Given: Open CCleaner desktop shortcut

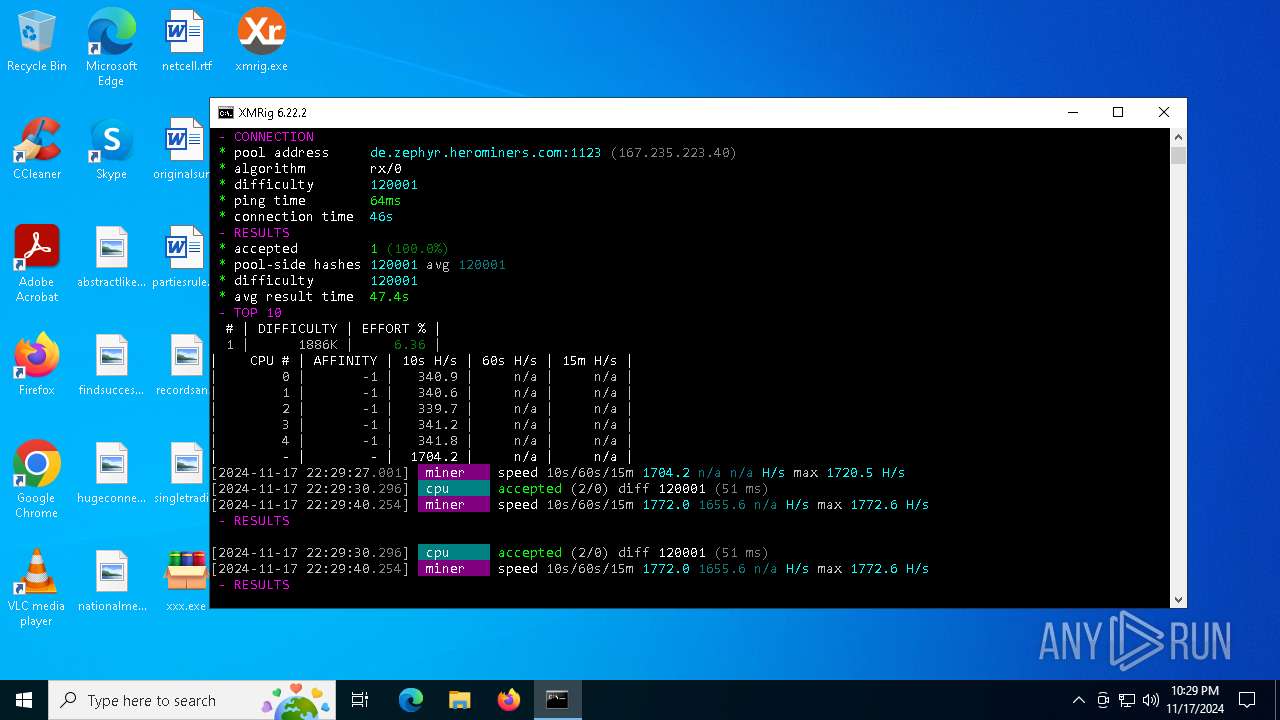Looking at the screenshot, I should 37,150.
